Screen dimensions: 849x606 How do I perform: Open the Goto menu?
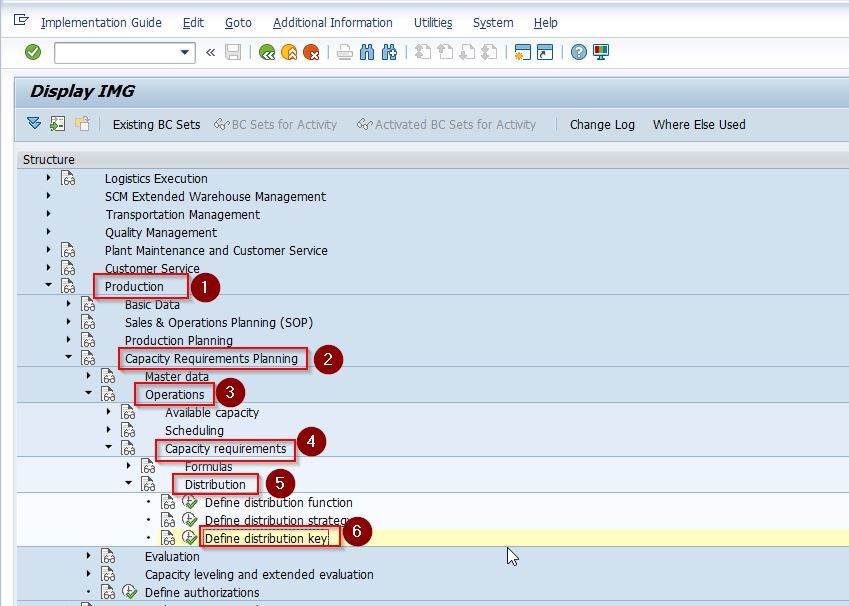point(238,23)
